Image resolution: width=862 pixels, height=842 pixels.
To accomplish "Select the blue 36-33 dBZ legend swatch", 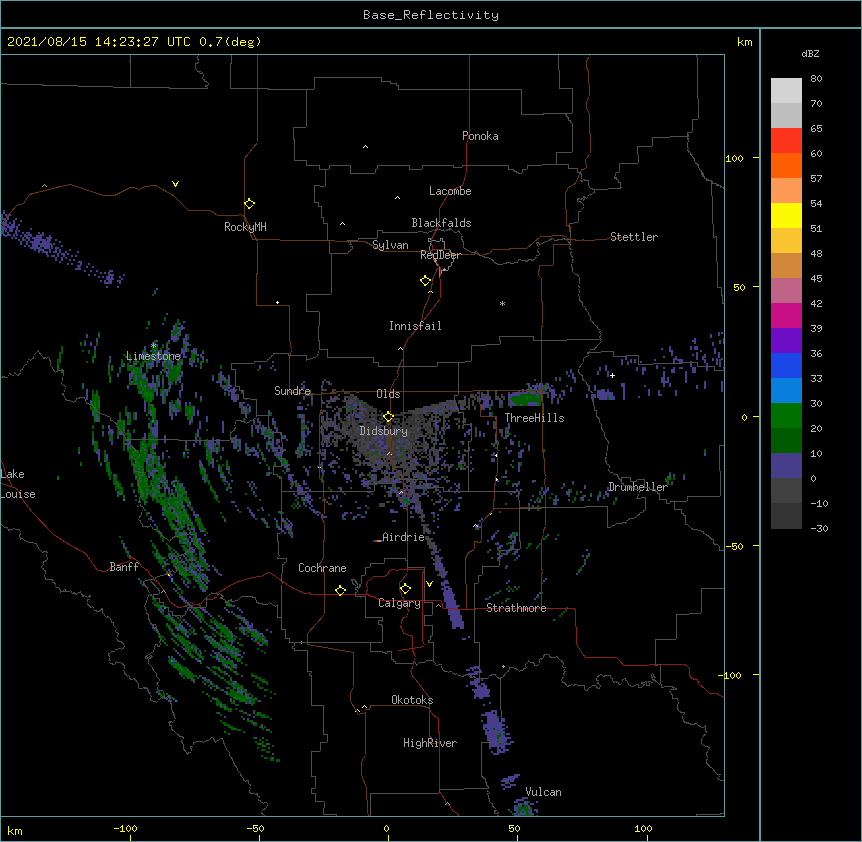I will (x=786, y=366).
